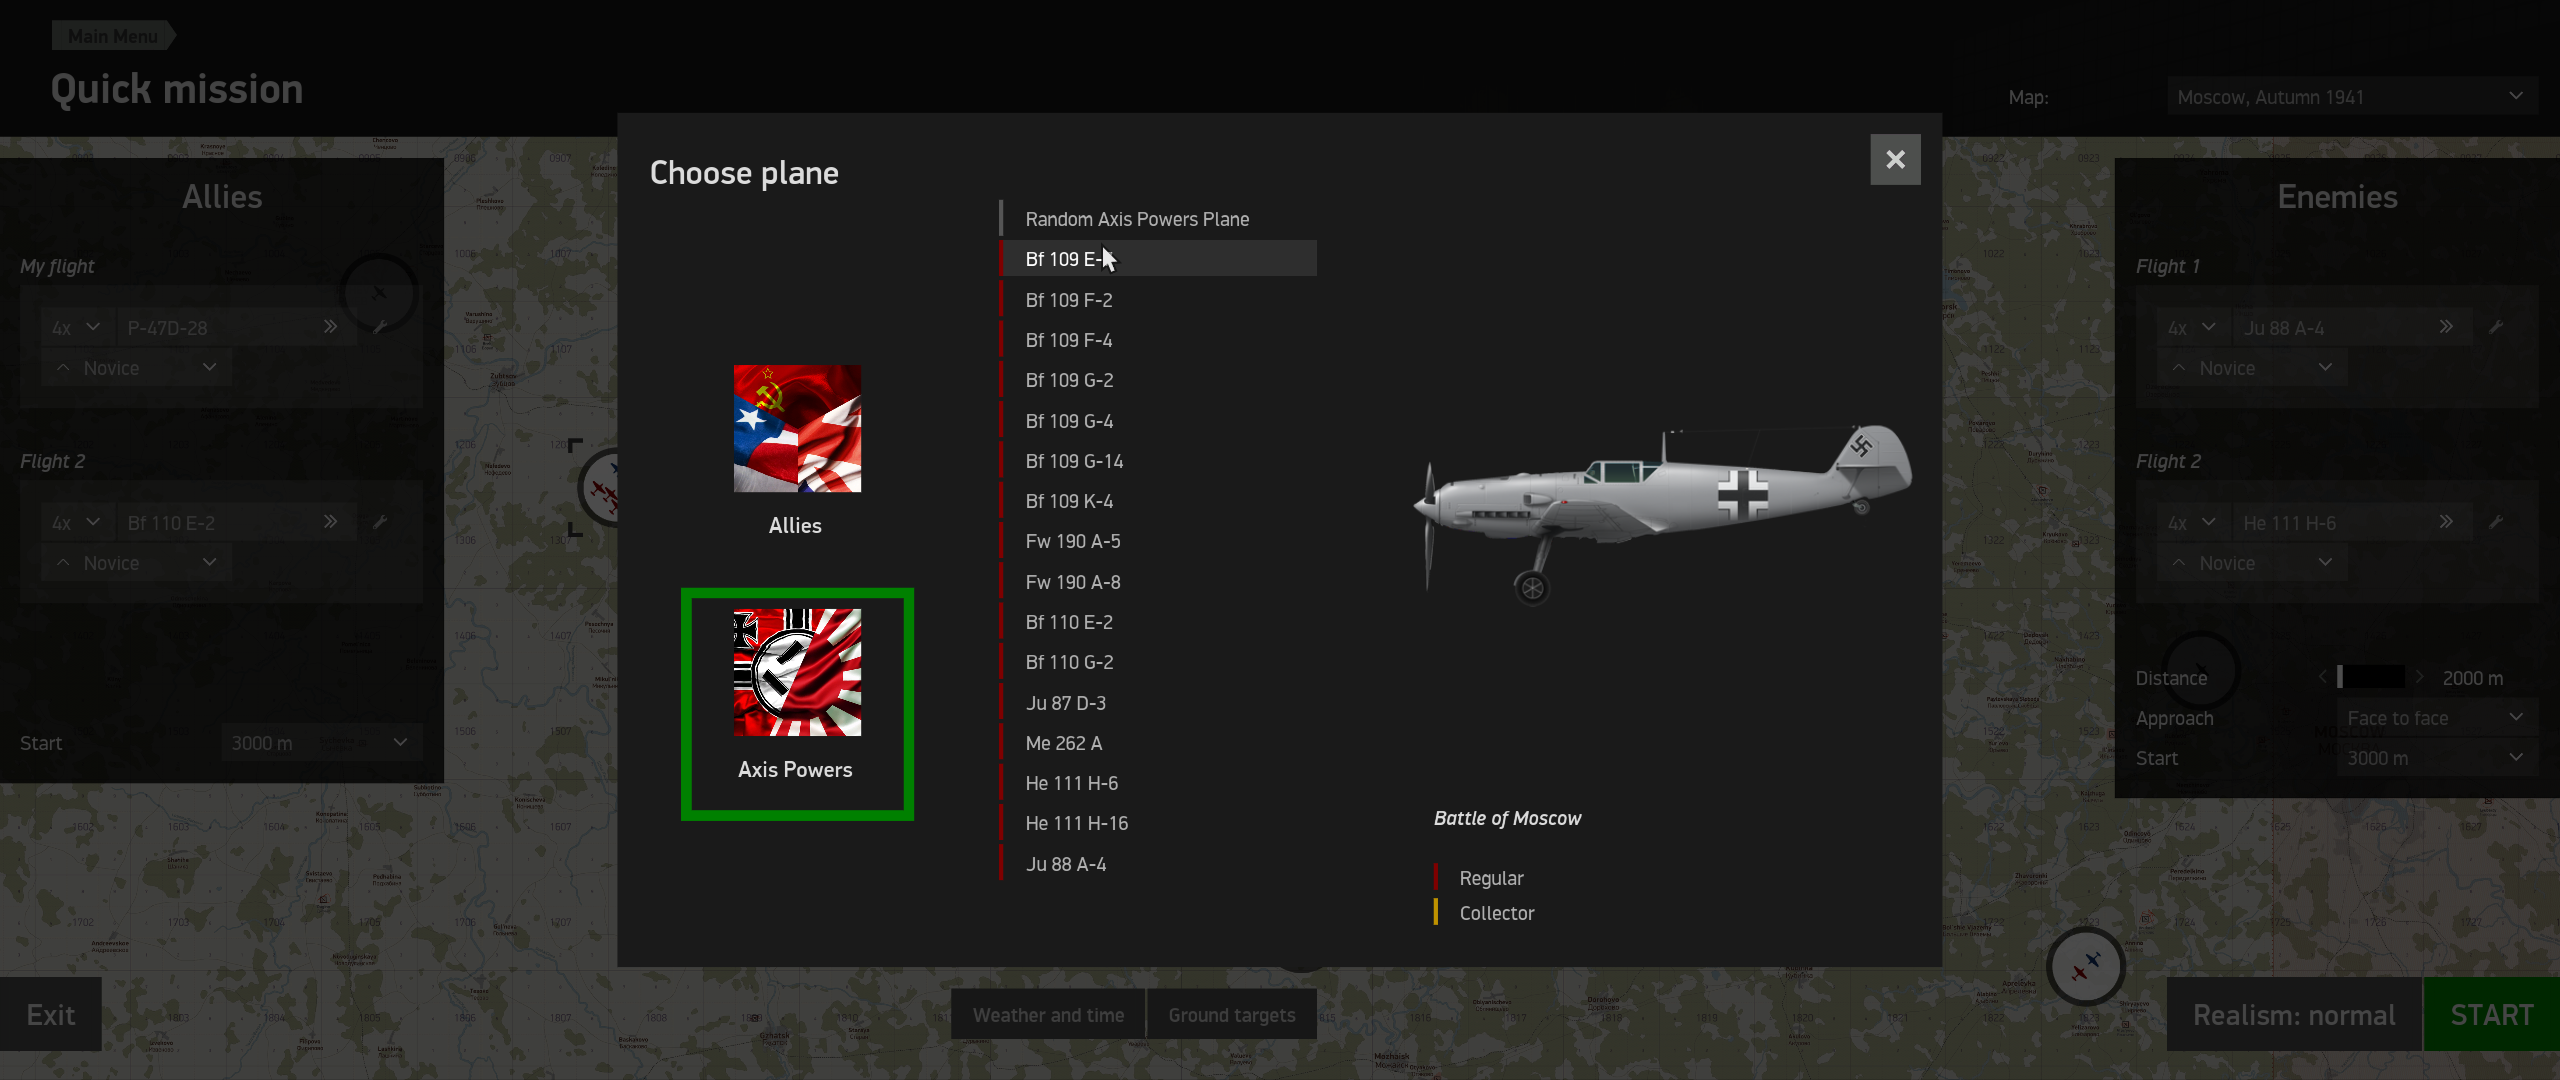2560x1080 pixels.
Task: Click the Realism: normal button
Action: (x=2294, y=1015)
